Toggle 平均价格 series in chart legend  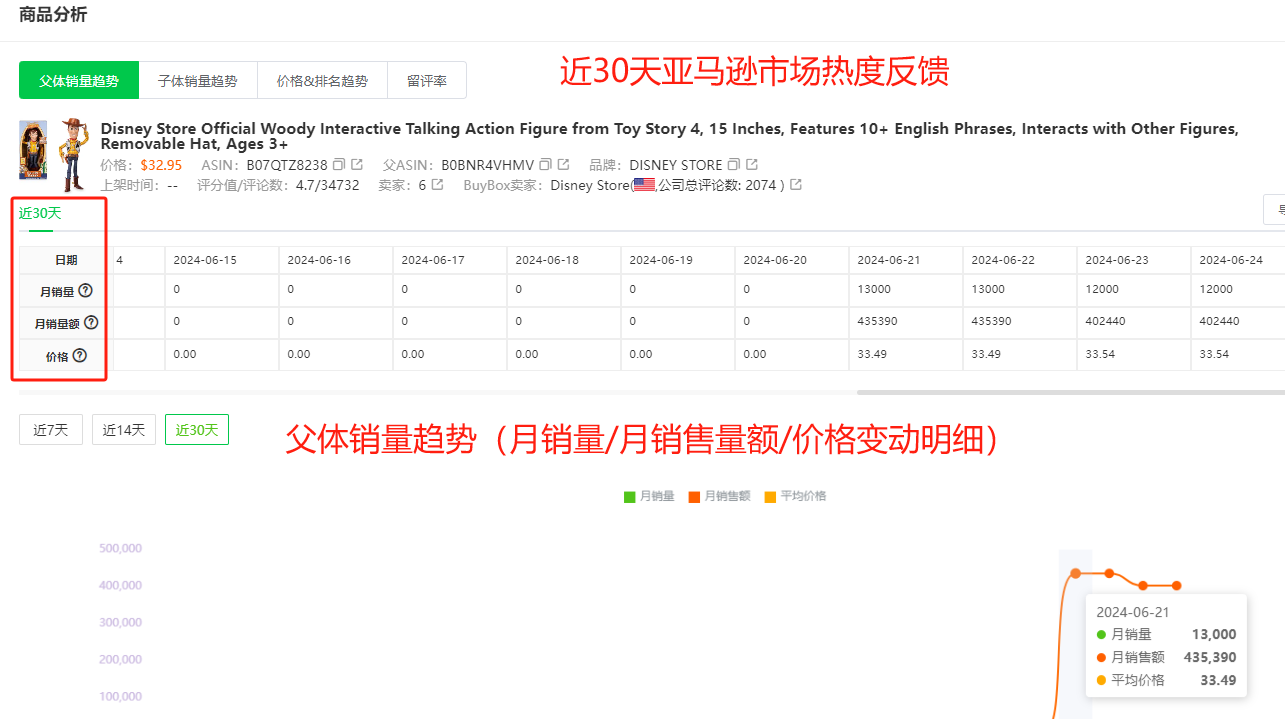pos(794,496)
